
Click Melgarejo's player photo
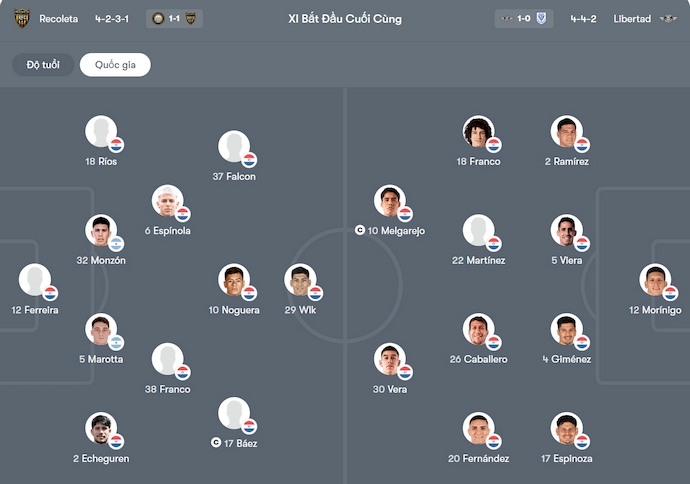(x=389, y=201)
